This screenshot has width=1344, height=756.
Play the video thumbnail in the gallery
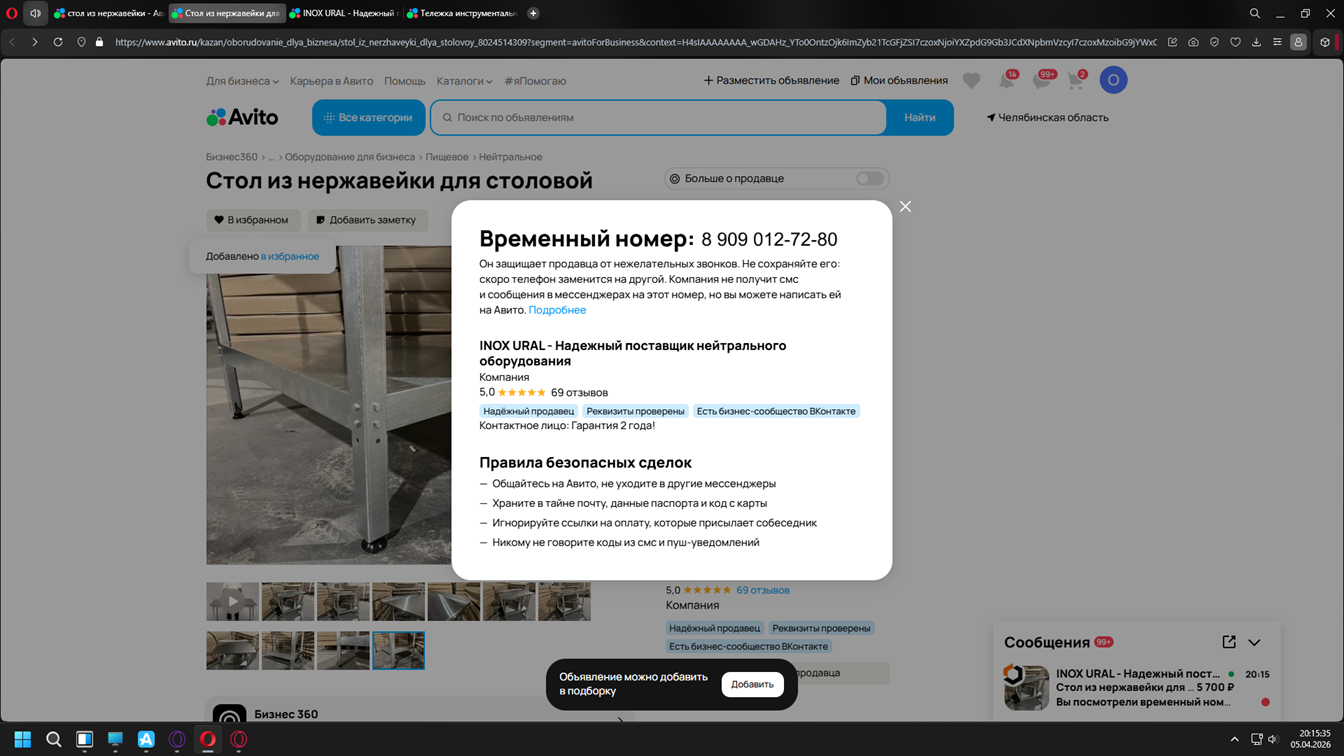tap(232, 602)
